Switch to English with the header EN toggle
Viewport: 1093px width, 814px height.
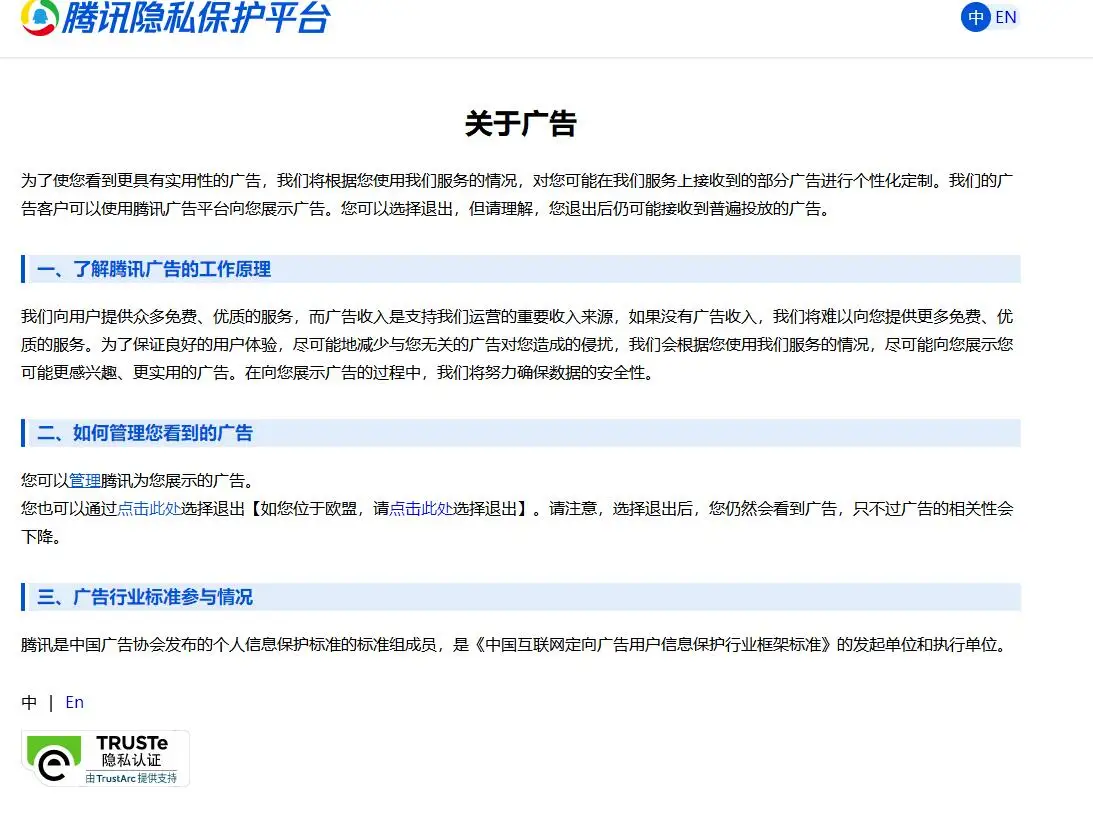coord(1005,17)
